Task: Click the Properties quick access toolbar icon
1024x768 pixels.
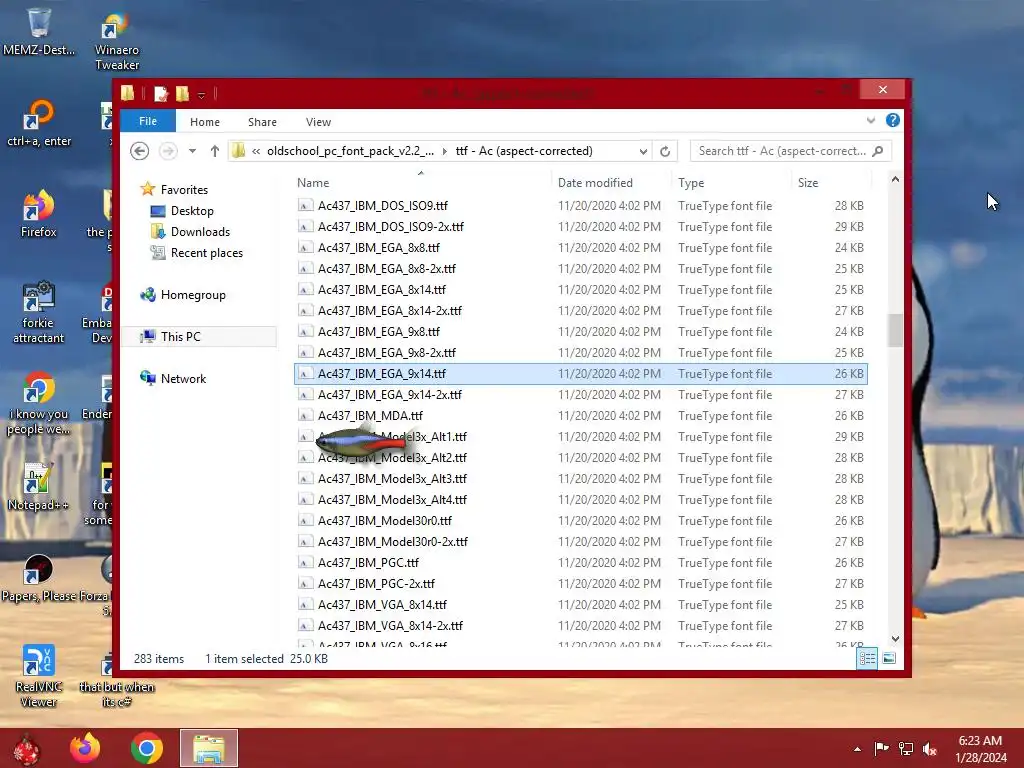Action: [161, 94]
